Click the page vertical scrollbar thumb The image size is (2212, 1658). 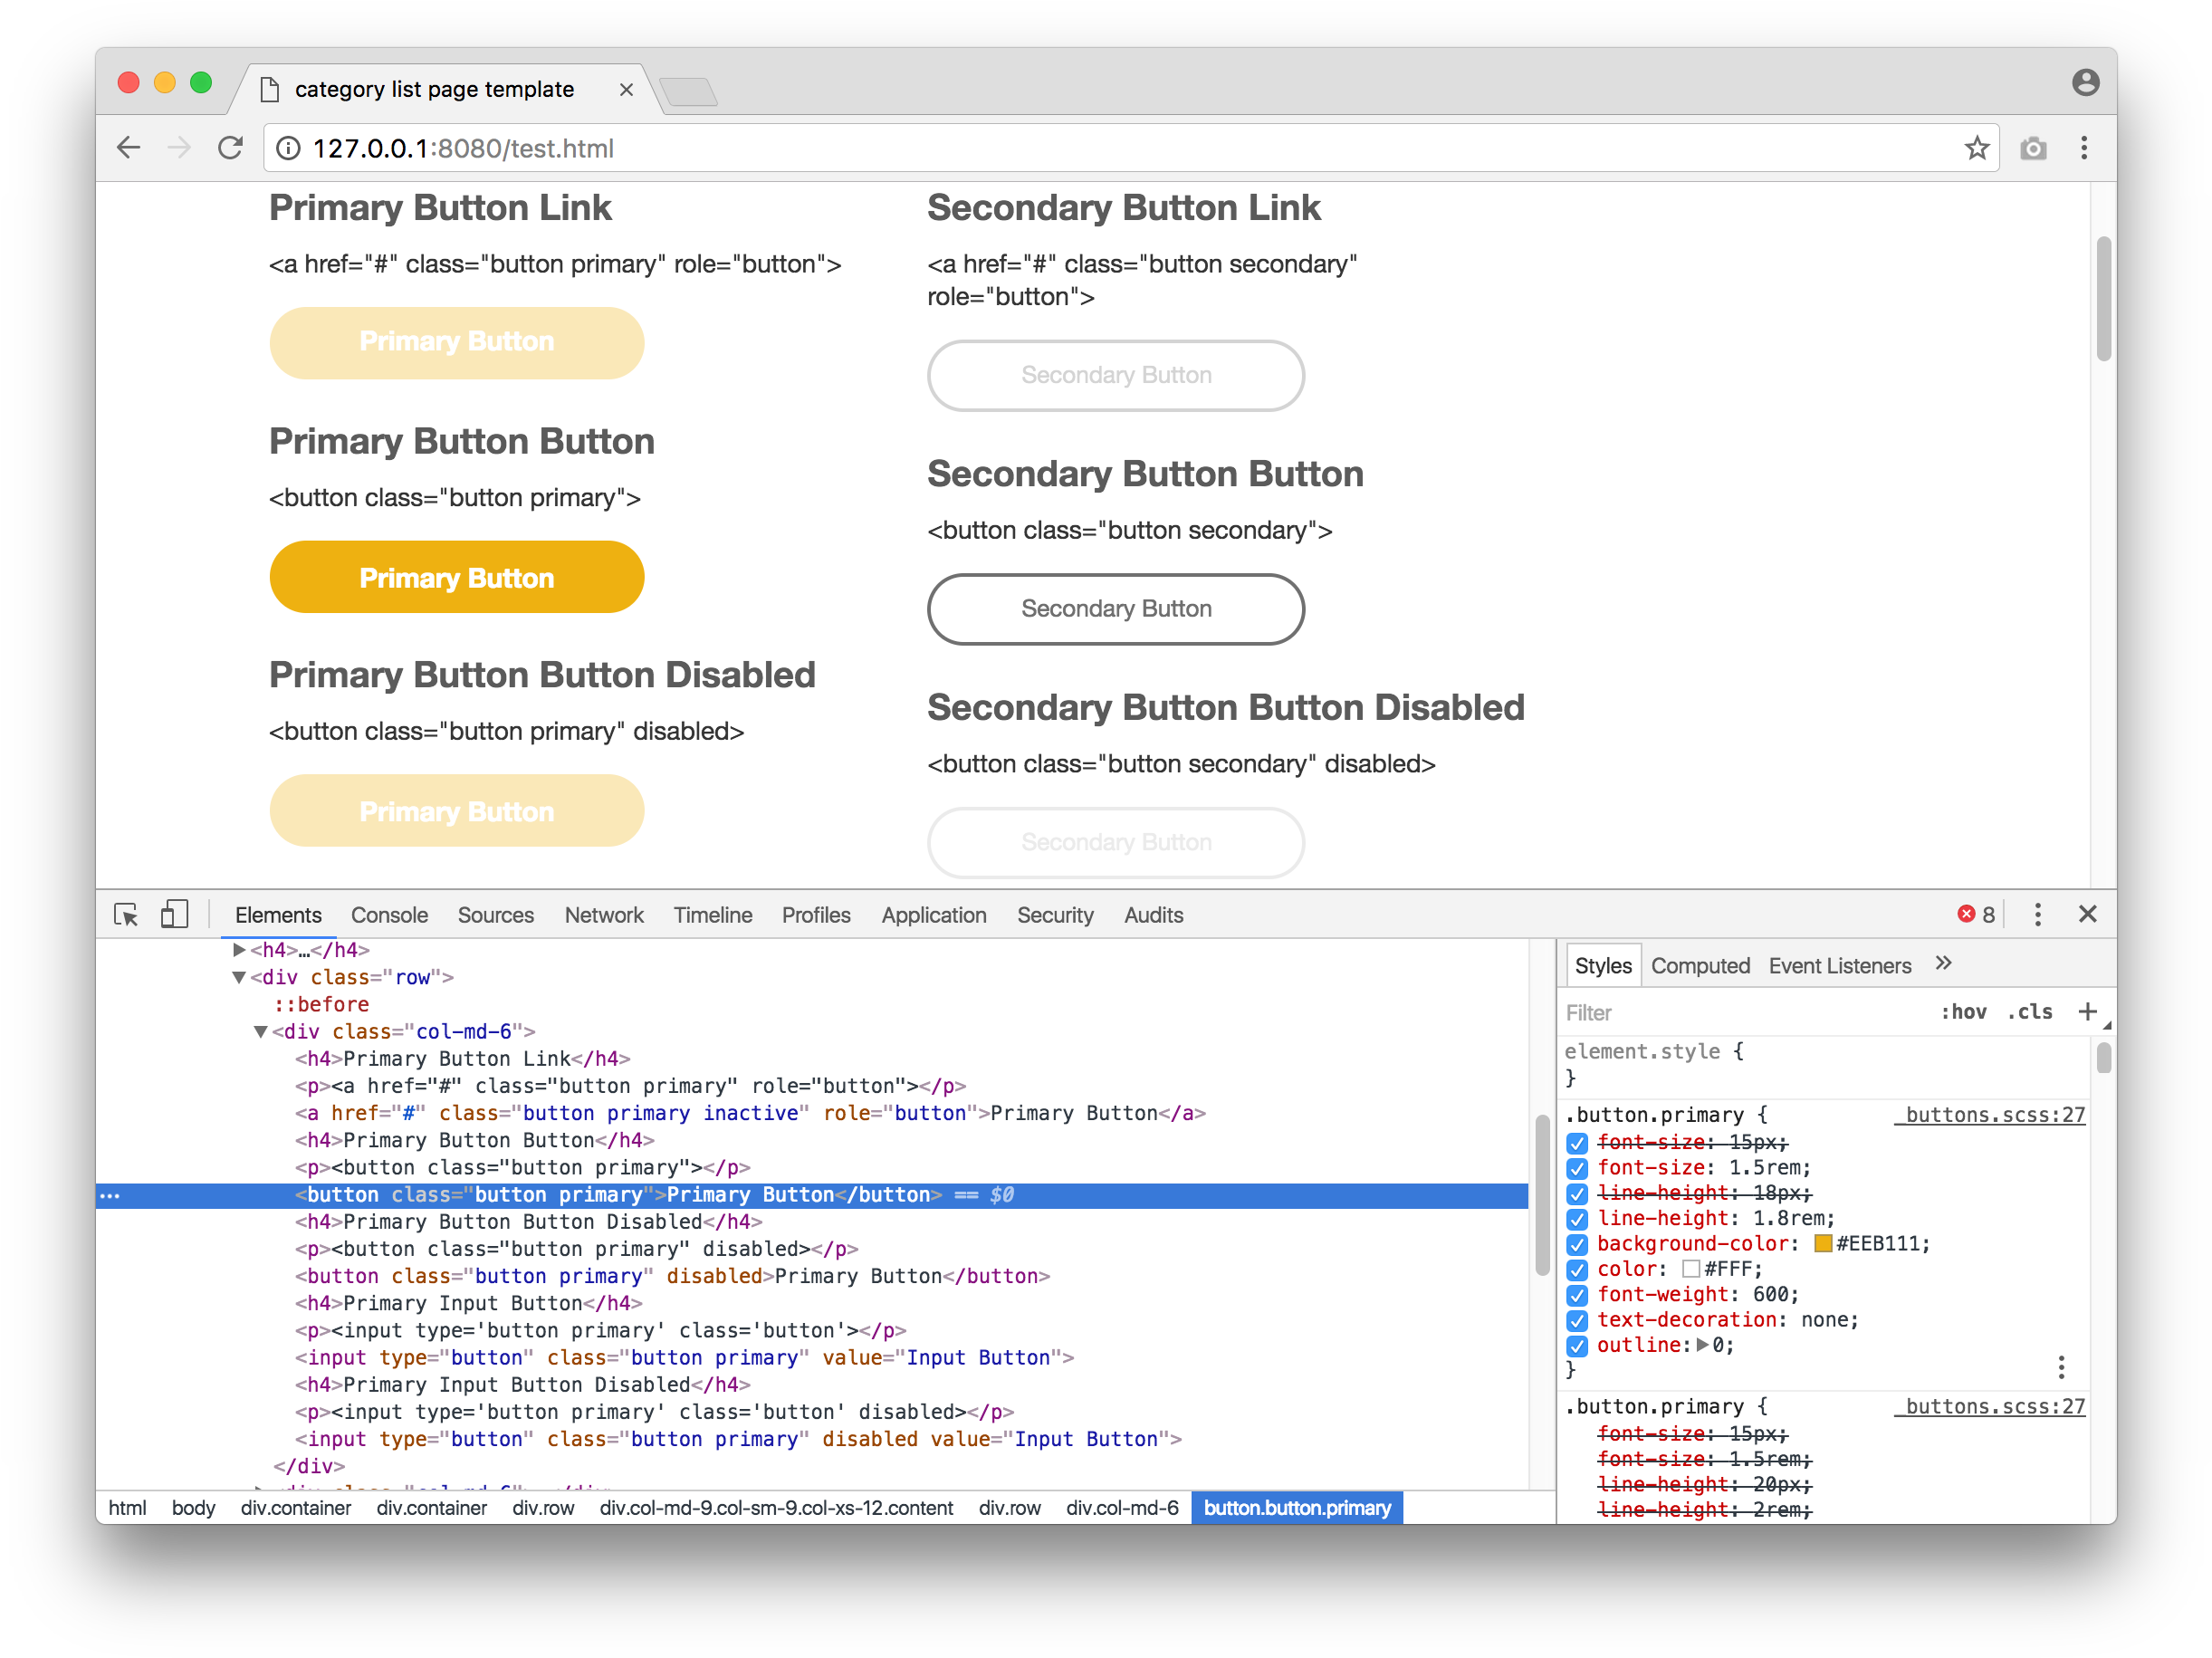[x=2103, y=298]
